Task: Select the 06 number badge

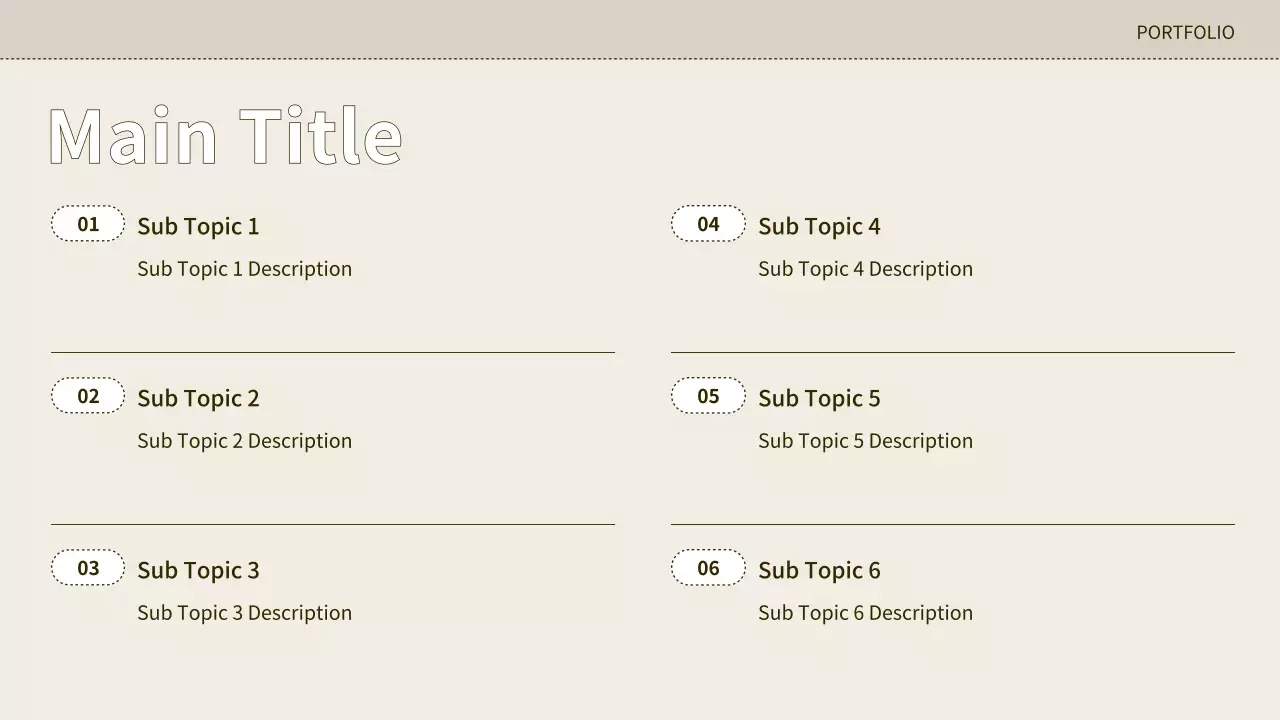Action: tap(708, 568)
